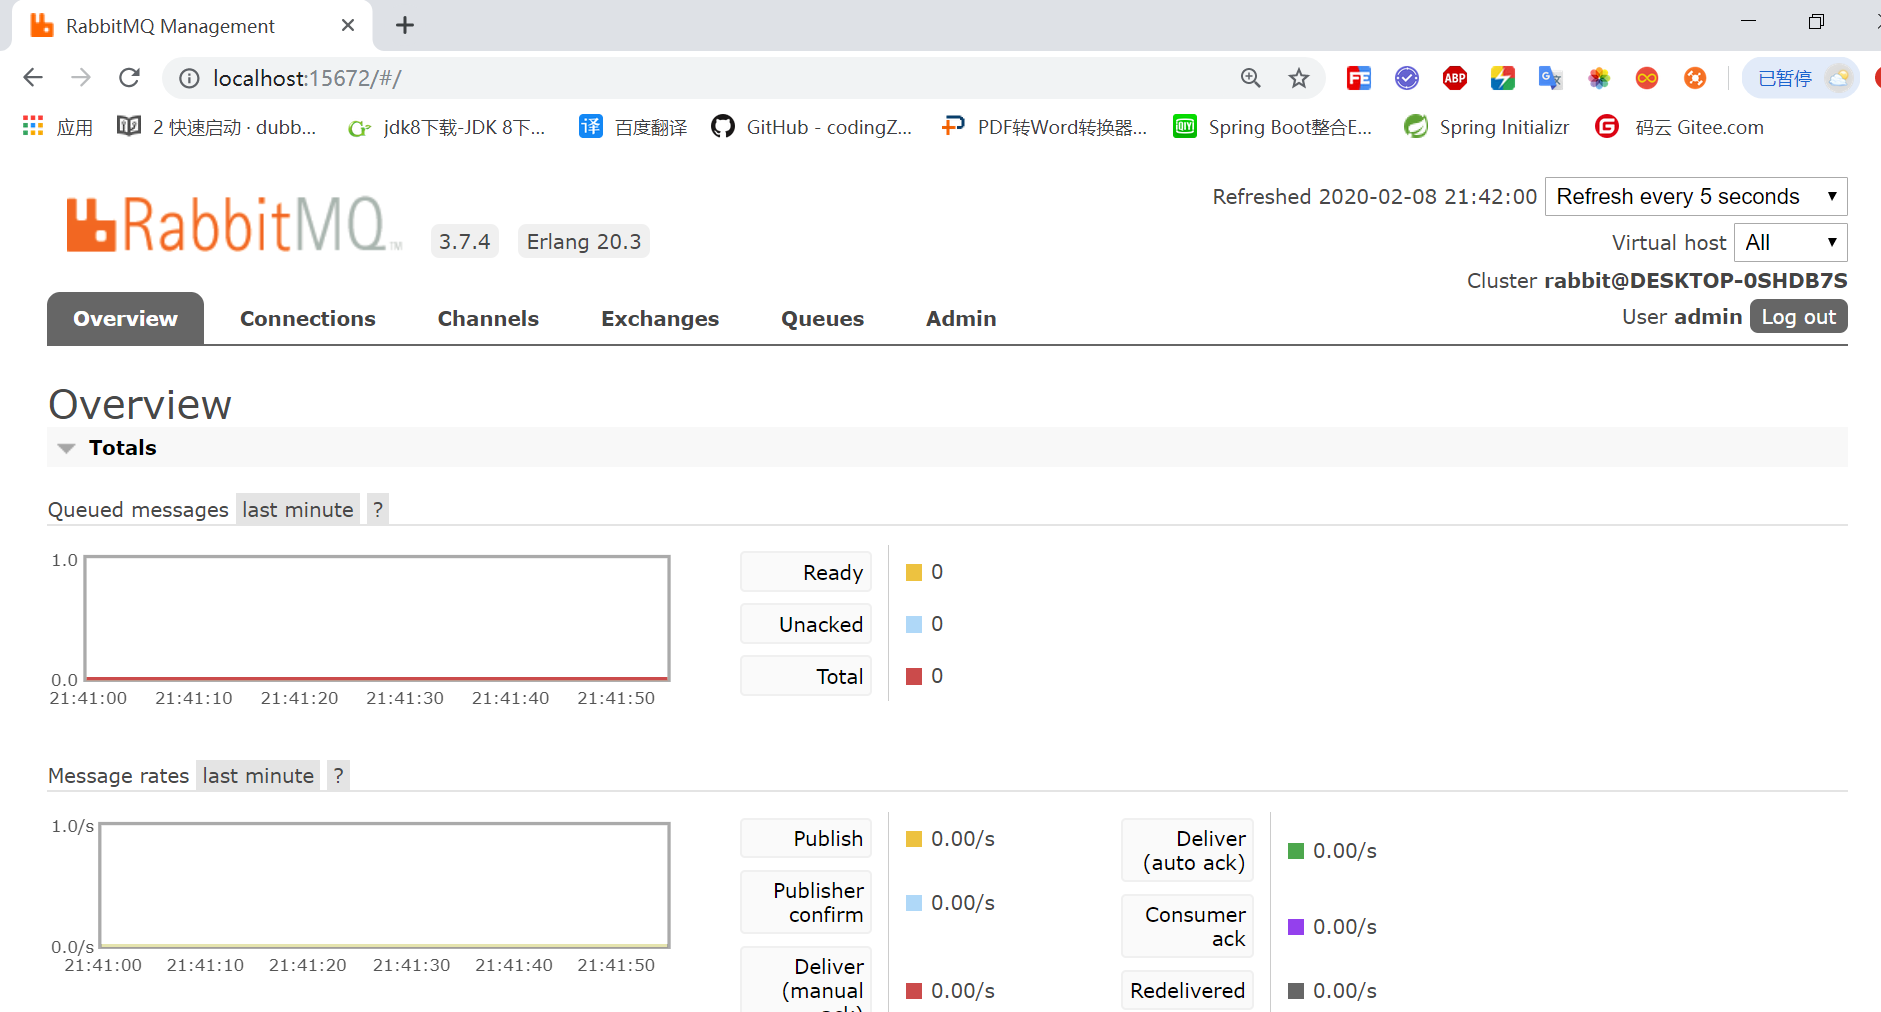Image resolution: width=1881 pixels, height=1012 pixels.
Task: Log out of the admin user
Action: coord(1798,317)
